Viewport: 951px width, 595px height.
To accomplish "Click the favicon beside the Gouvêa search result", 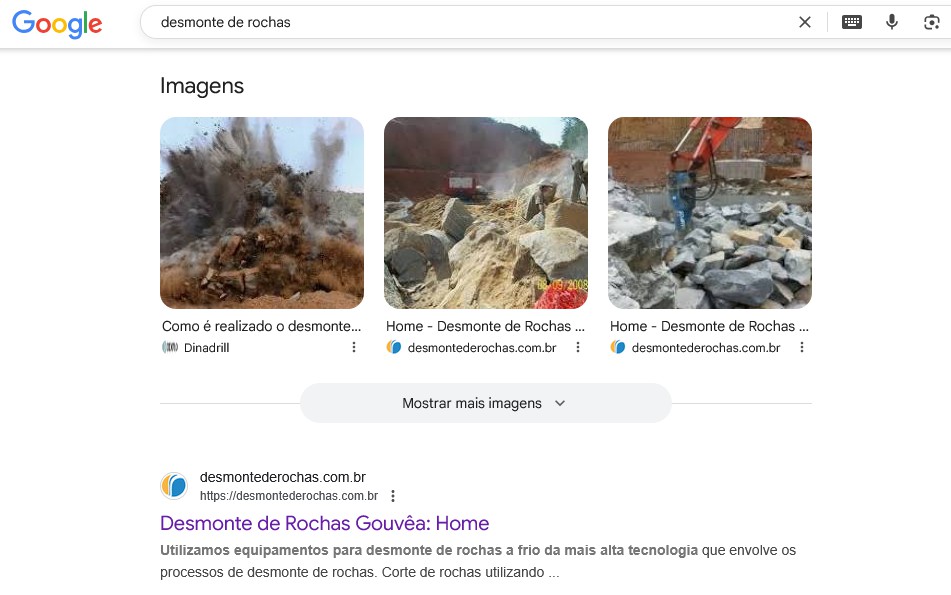I will [174, 485].
